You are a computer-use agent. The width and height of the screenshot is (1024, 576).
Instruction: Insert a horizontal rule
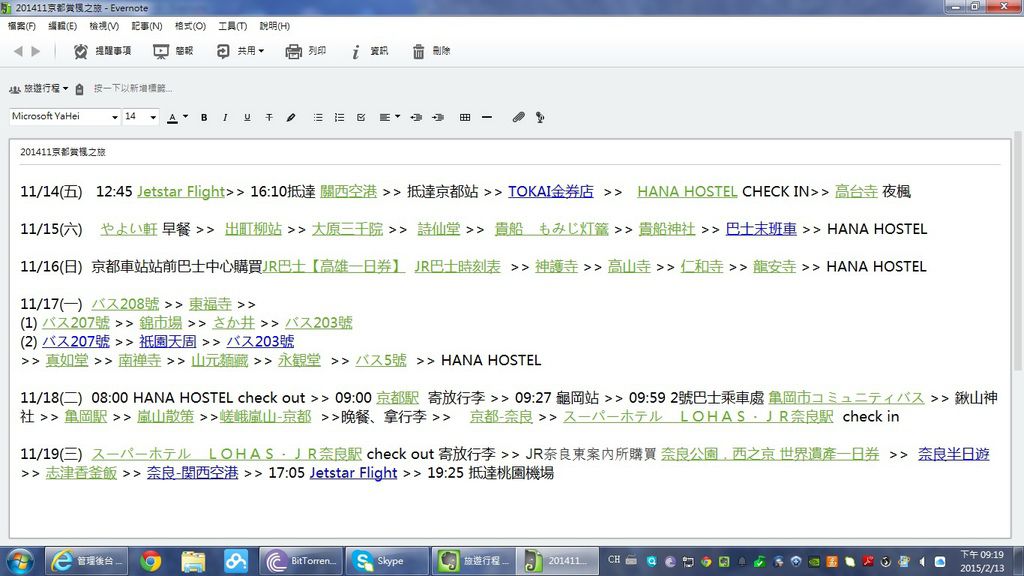[x=486, y=117]
